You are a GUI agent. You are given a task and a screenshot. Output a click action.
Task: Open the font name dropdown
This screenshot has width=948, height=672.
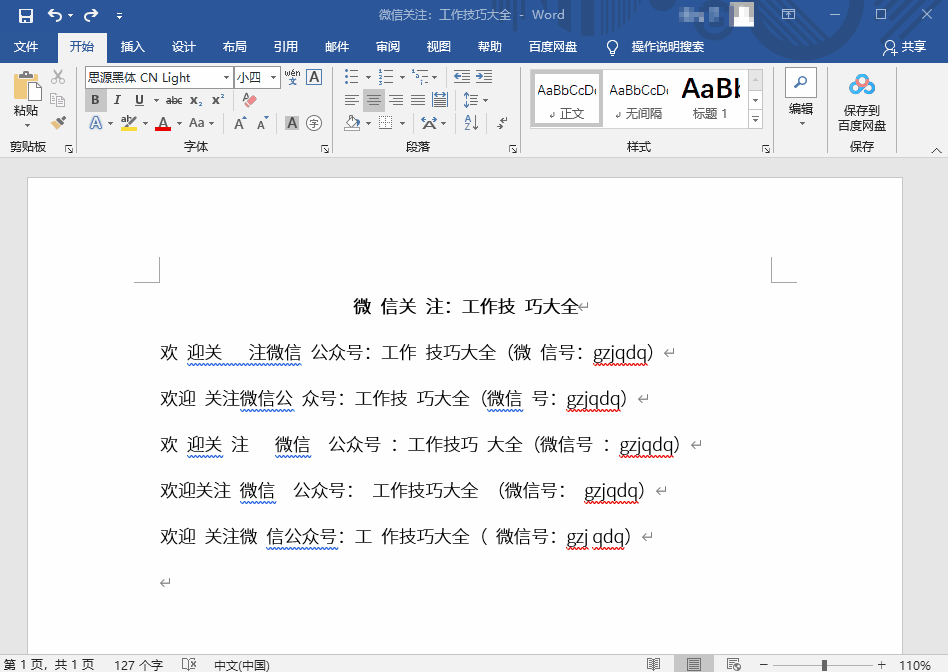[226, 77]
